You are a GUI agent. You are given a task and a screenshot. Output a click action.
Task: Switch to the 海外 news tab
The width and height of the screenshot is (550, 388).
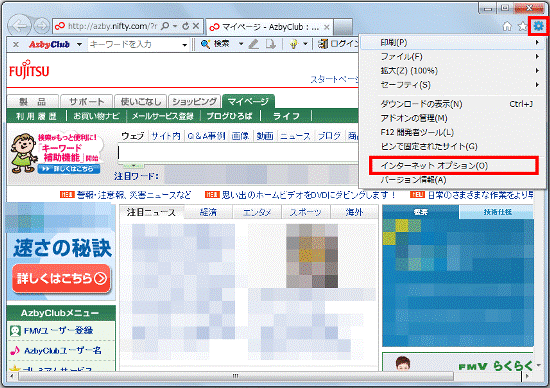point(354,212)
